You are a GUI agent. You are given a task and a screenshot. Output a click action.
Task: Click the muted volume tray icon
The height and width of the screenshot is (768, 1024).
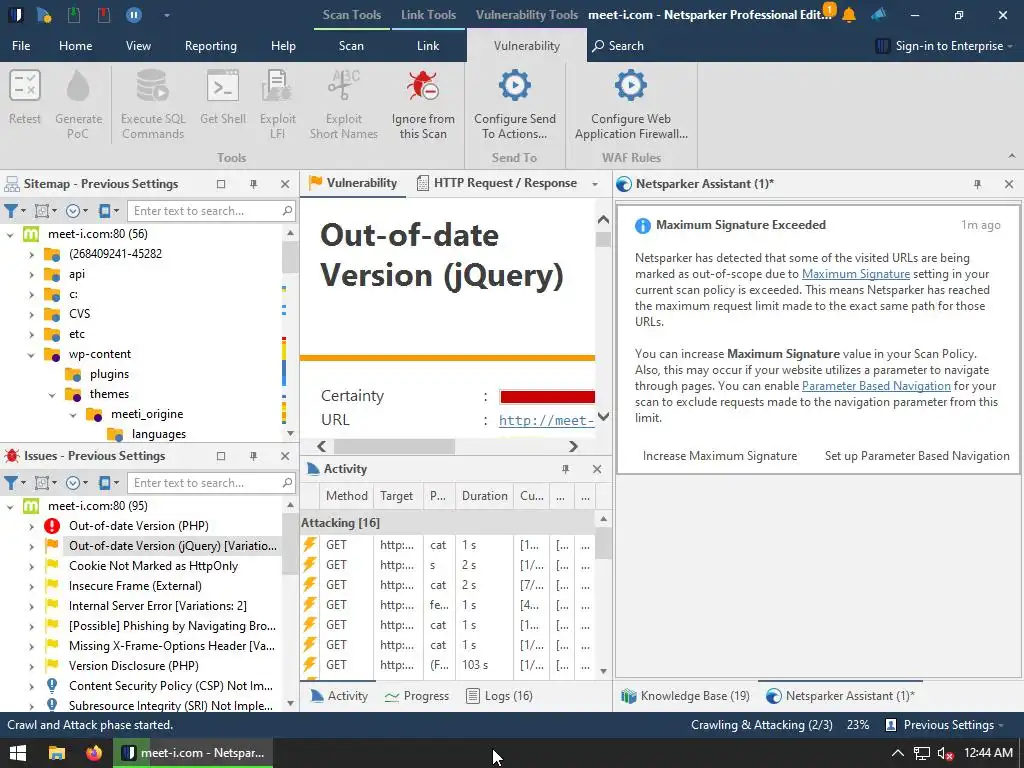(945, 753)
